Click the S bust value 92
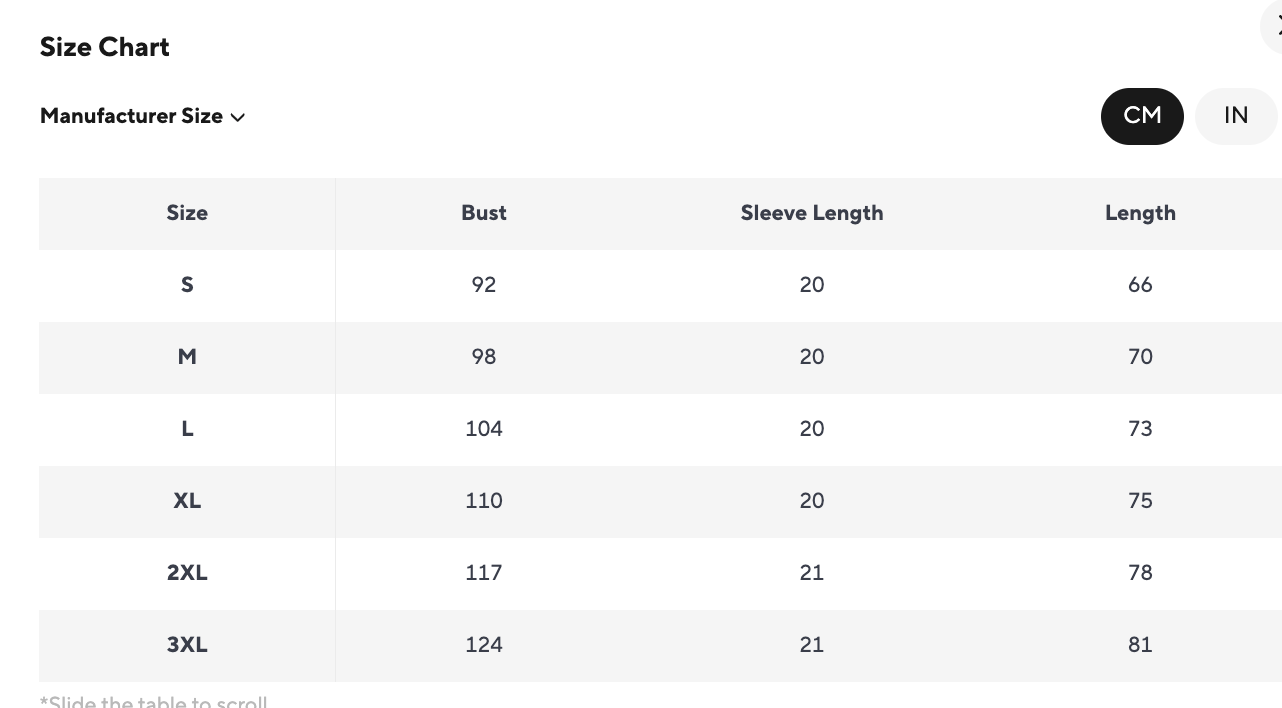 pos(484,285)
